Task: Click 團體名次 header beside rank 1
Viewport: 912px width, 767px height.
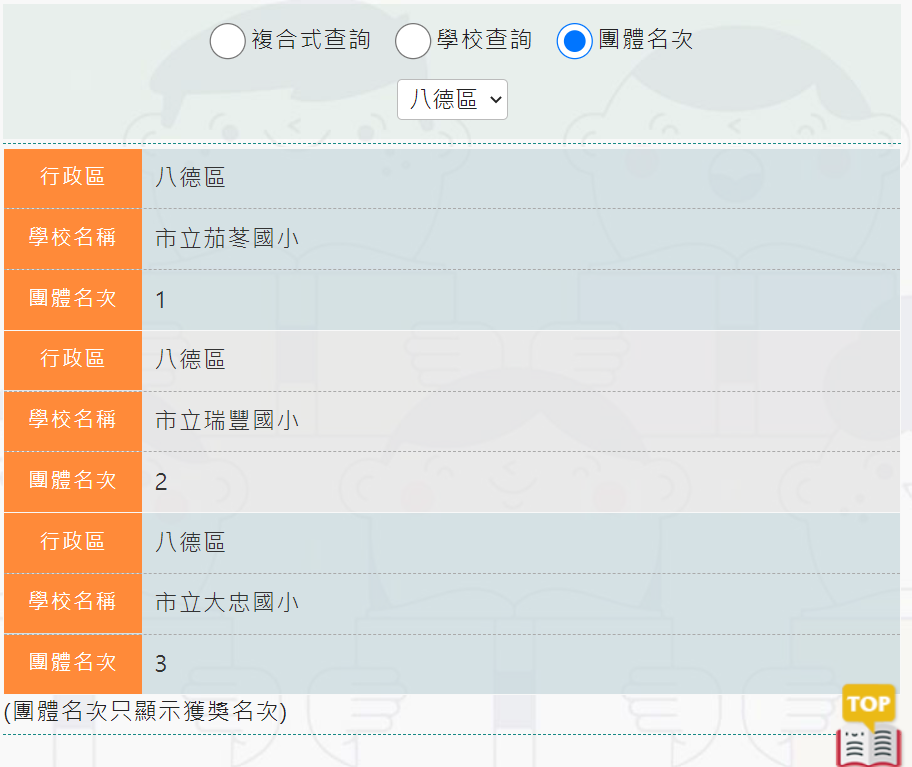Action: [73, 298]
